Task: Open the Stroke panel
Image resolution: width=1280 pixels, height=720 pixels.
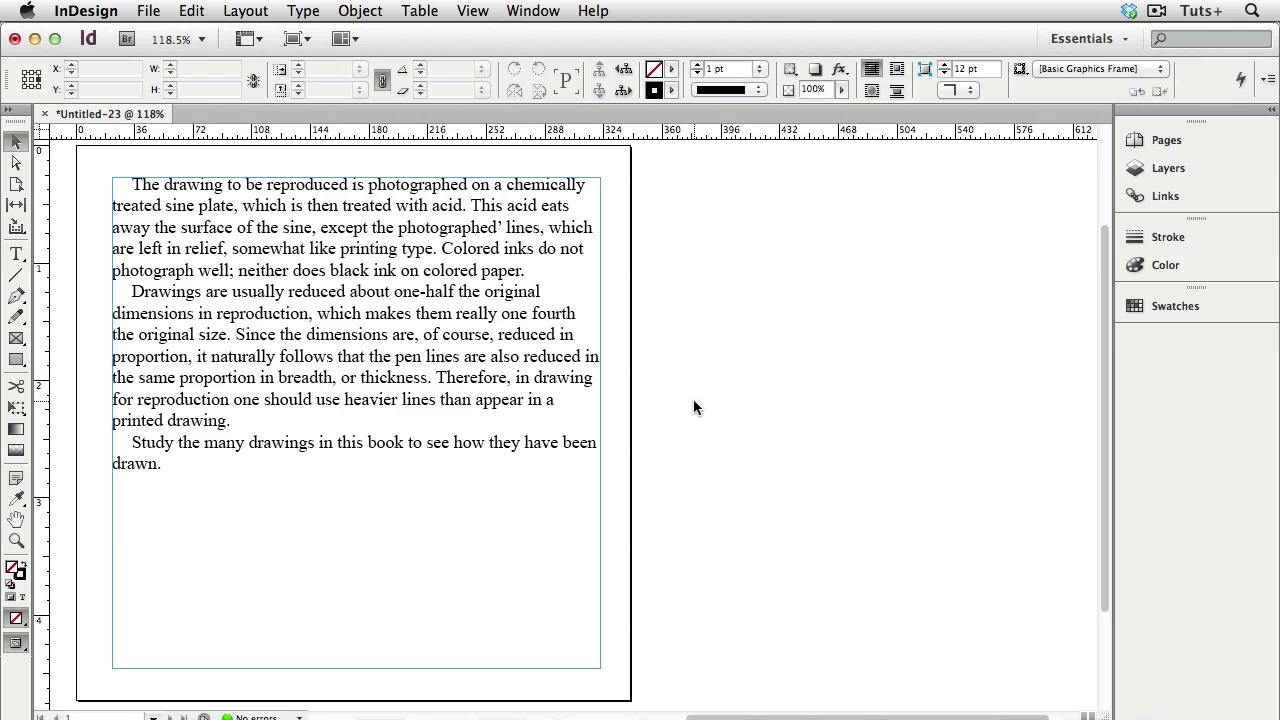Action: 1168,237
